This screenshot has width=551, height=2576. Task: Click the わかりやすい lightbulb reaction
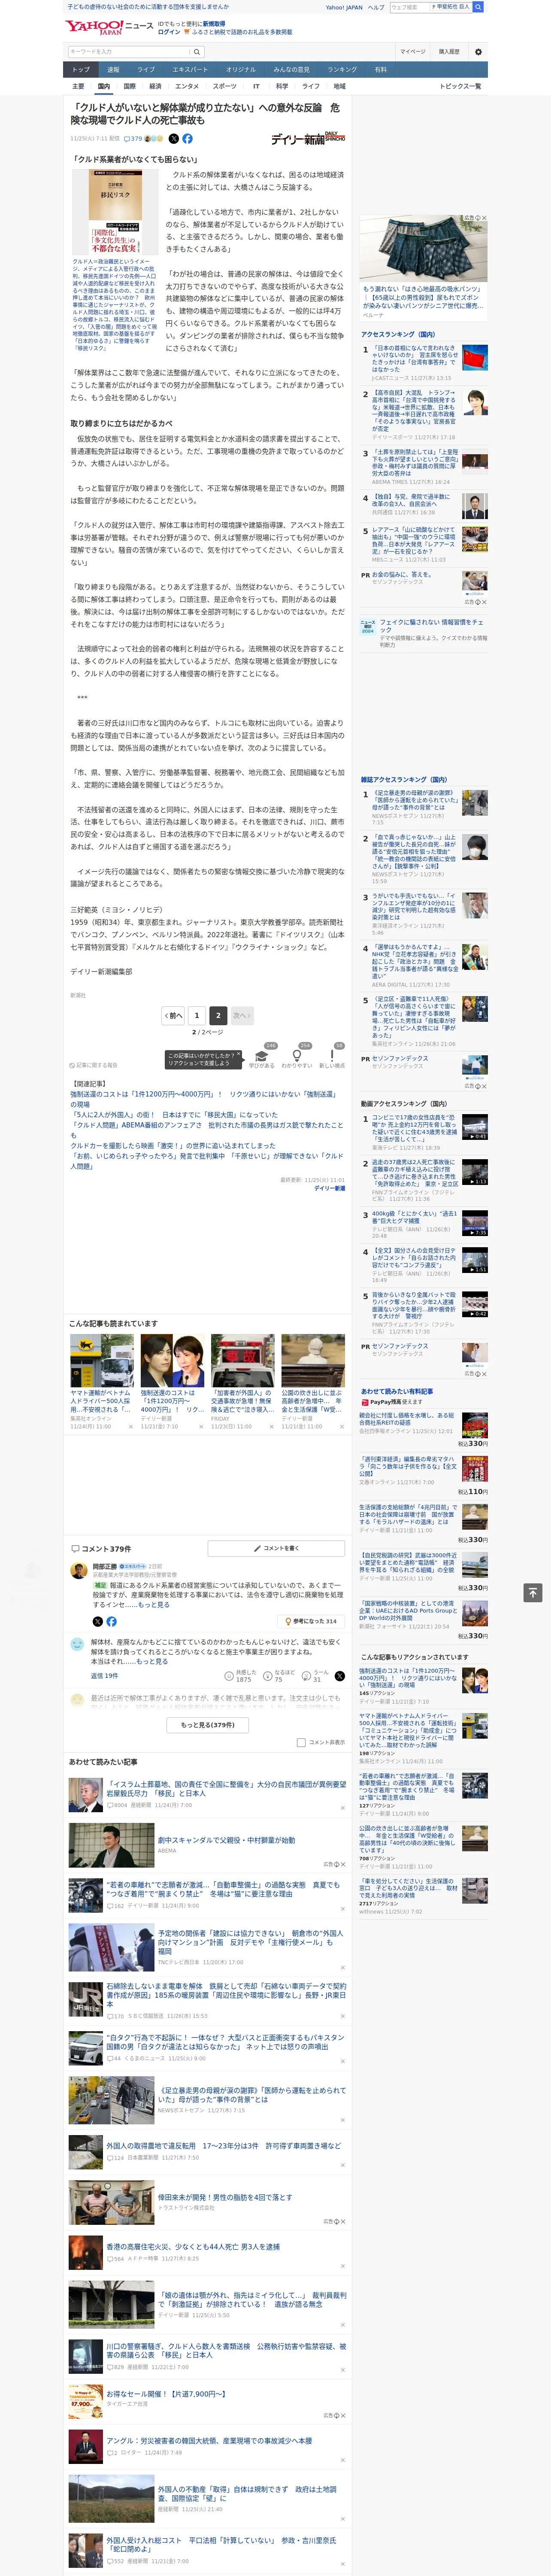[x=297, y=1056]
